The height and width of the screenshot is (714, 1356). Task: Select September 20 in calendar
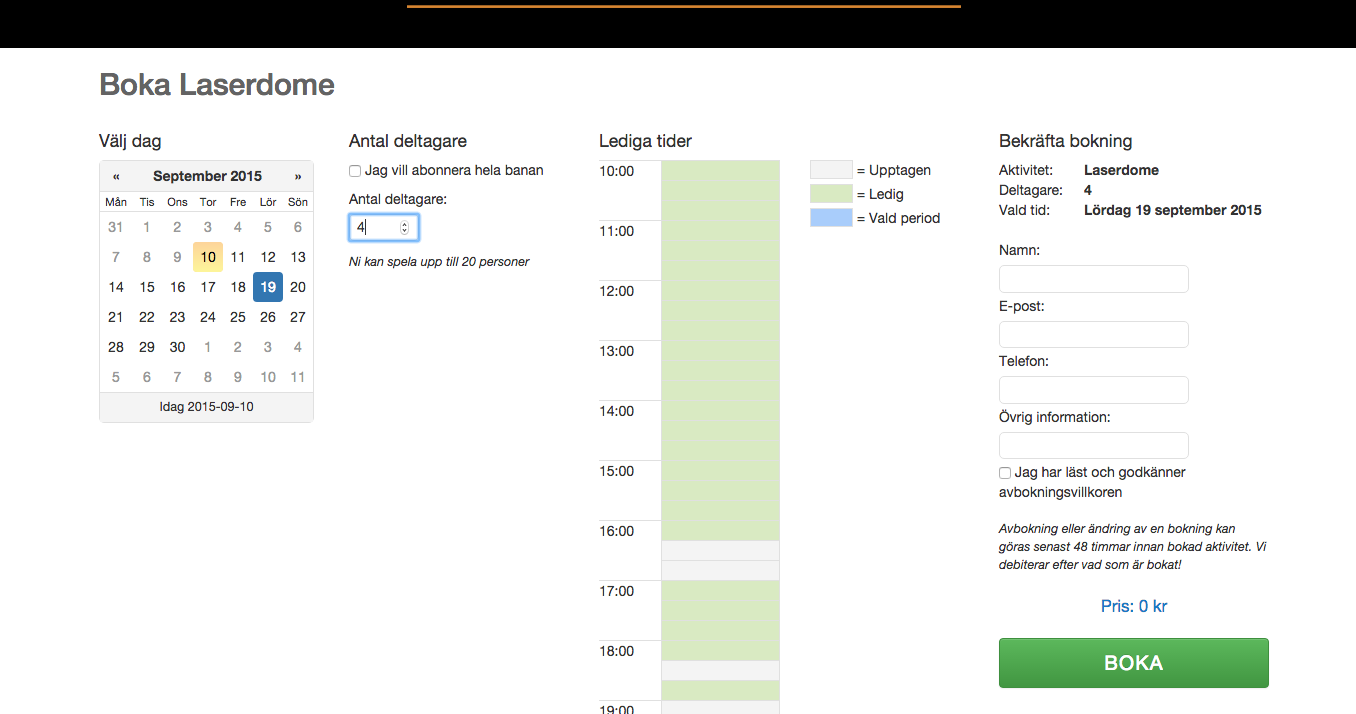[298, 287]
